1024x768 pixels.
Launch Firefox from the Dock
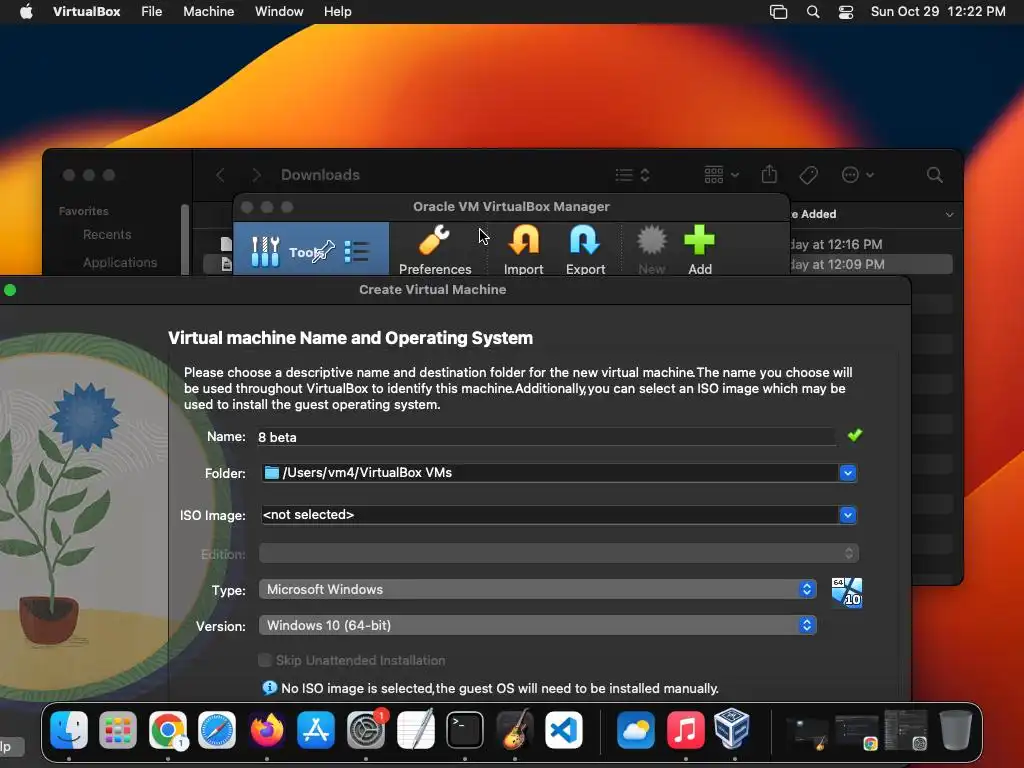(266, 729)
